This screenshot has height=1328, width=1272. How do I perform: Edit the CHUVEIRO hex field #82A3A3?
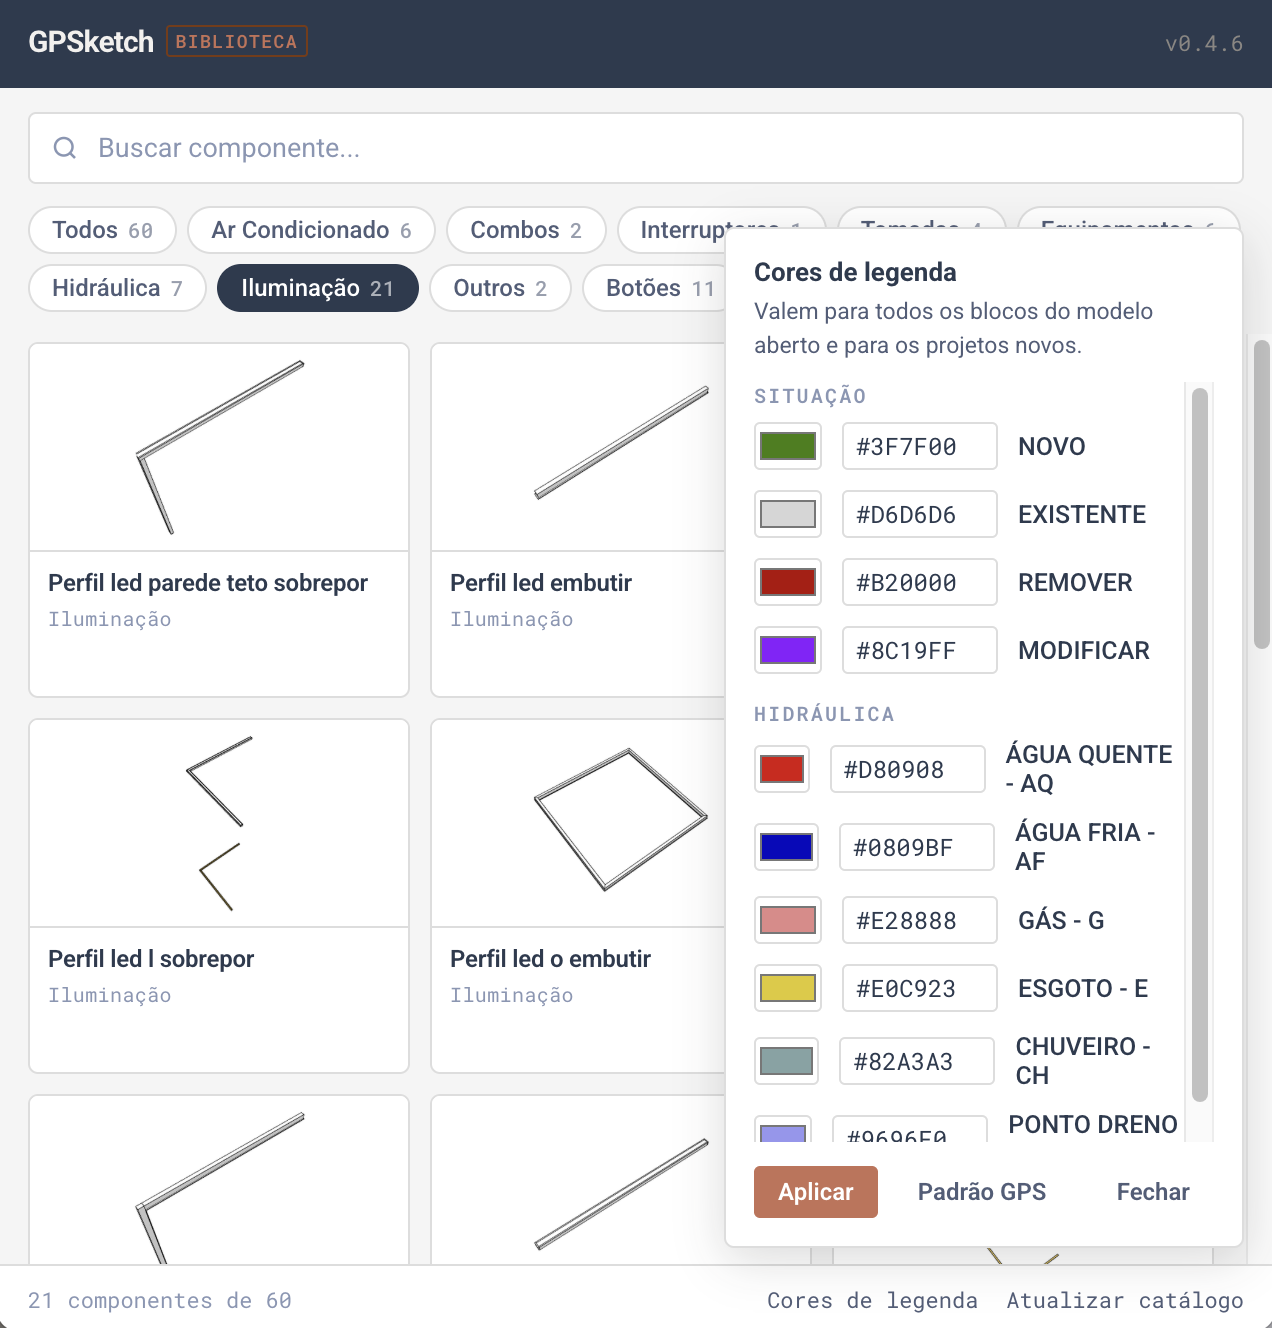[x=917, y=1061]
